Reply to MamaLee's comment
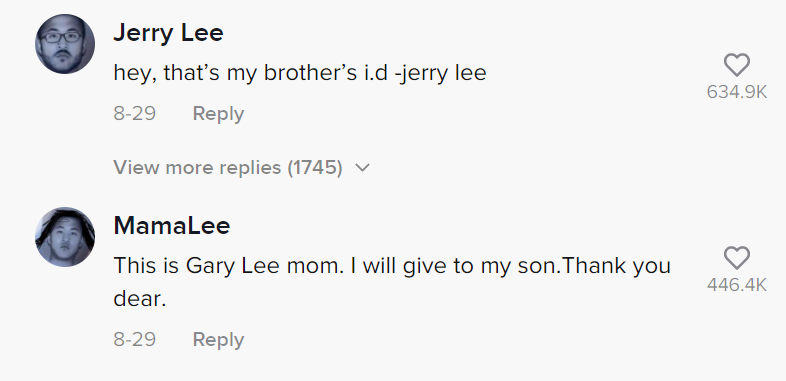This screenshot has height=381, width=786. tap(218, 340)
